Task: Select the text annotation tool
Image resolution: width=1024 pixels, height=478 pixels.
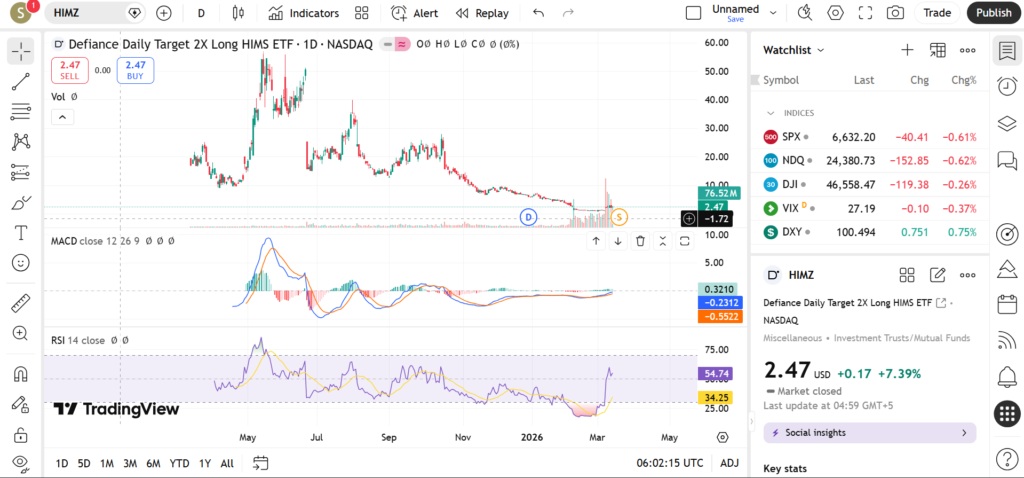Action: [20, 233]
